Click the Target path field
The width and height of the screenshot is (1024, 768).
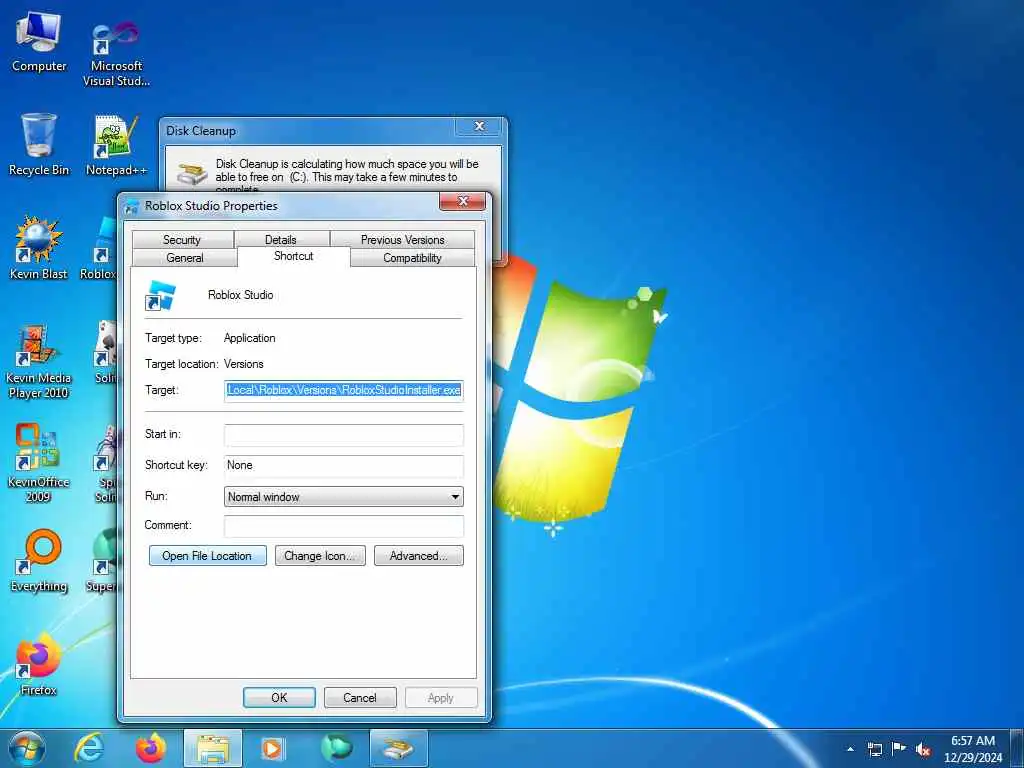point(344,391)
